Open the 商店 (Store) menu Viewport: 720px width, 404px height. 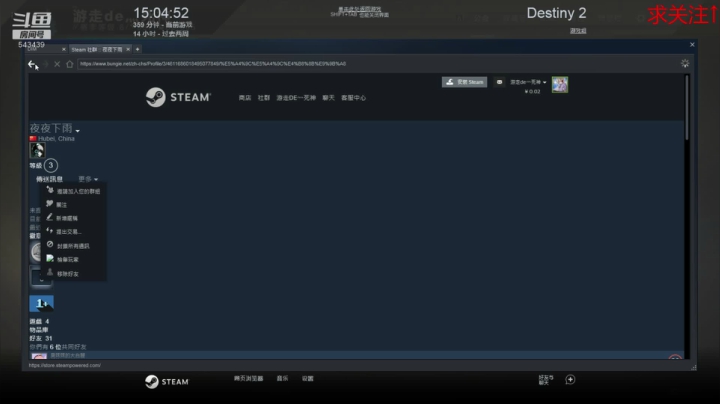tap(245, 98)
